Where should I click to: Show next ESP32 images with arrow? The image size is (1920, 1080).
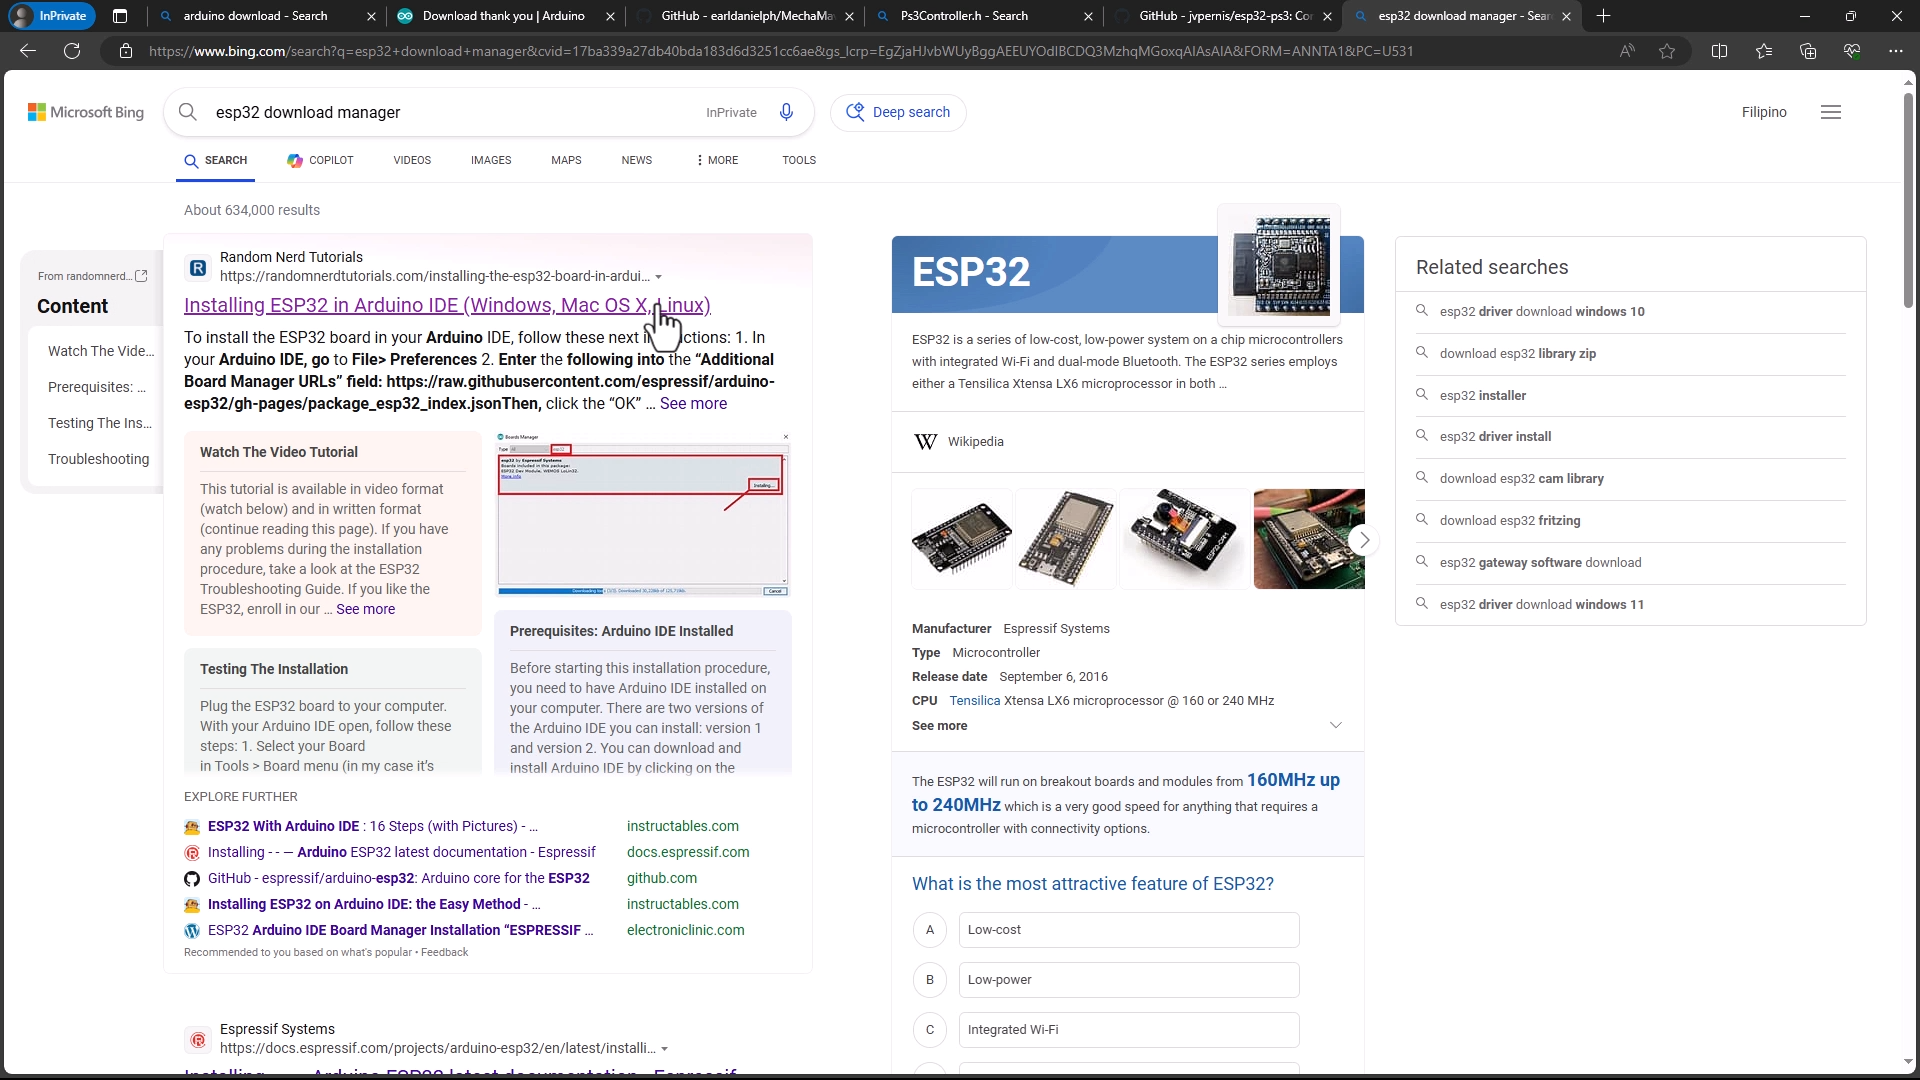point(1363,539)
